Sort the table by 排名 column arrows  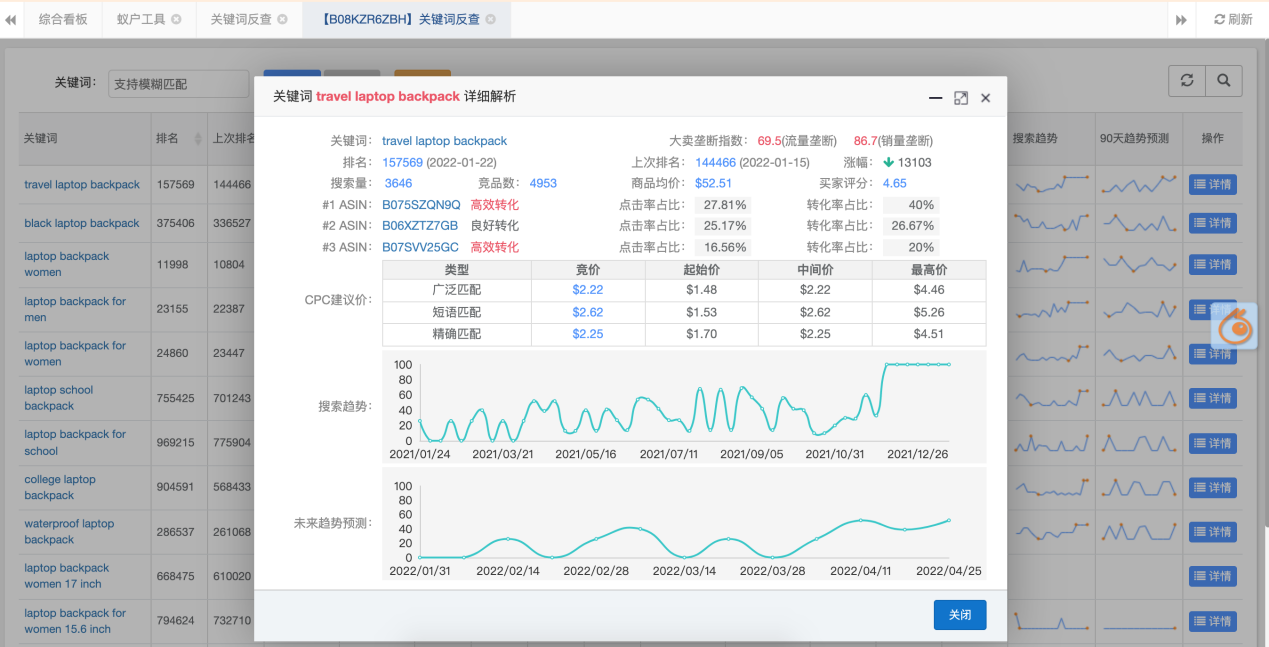coord(197,139)
